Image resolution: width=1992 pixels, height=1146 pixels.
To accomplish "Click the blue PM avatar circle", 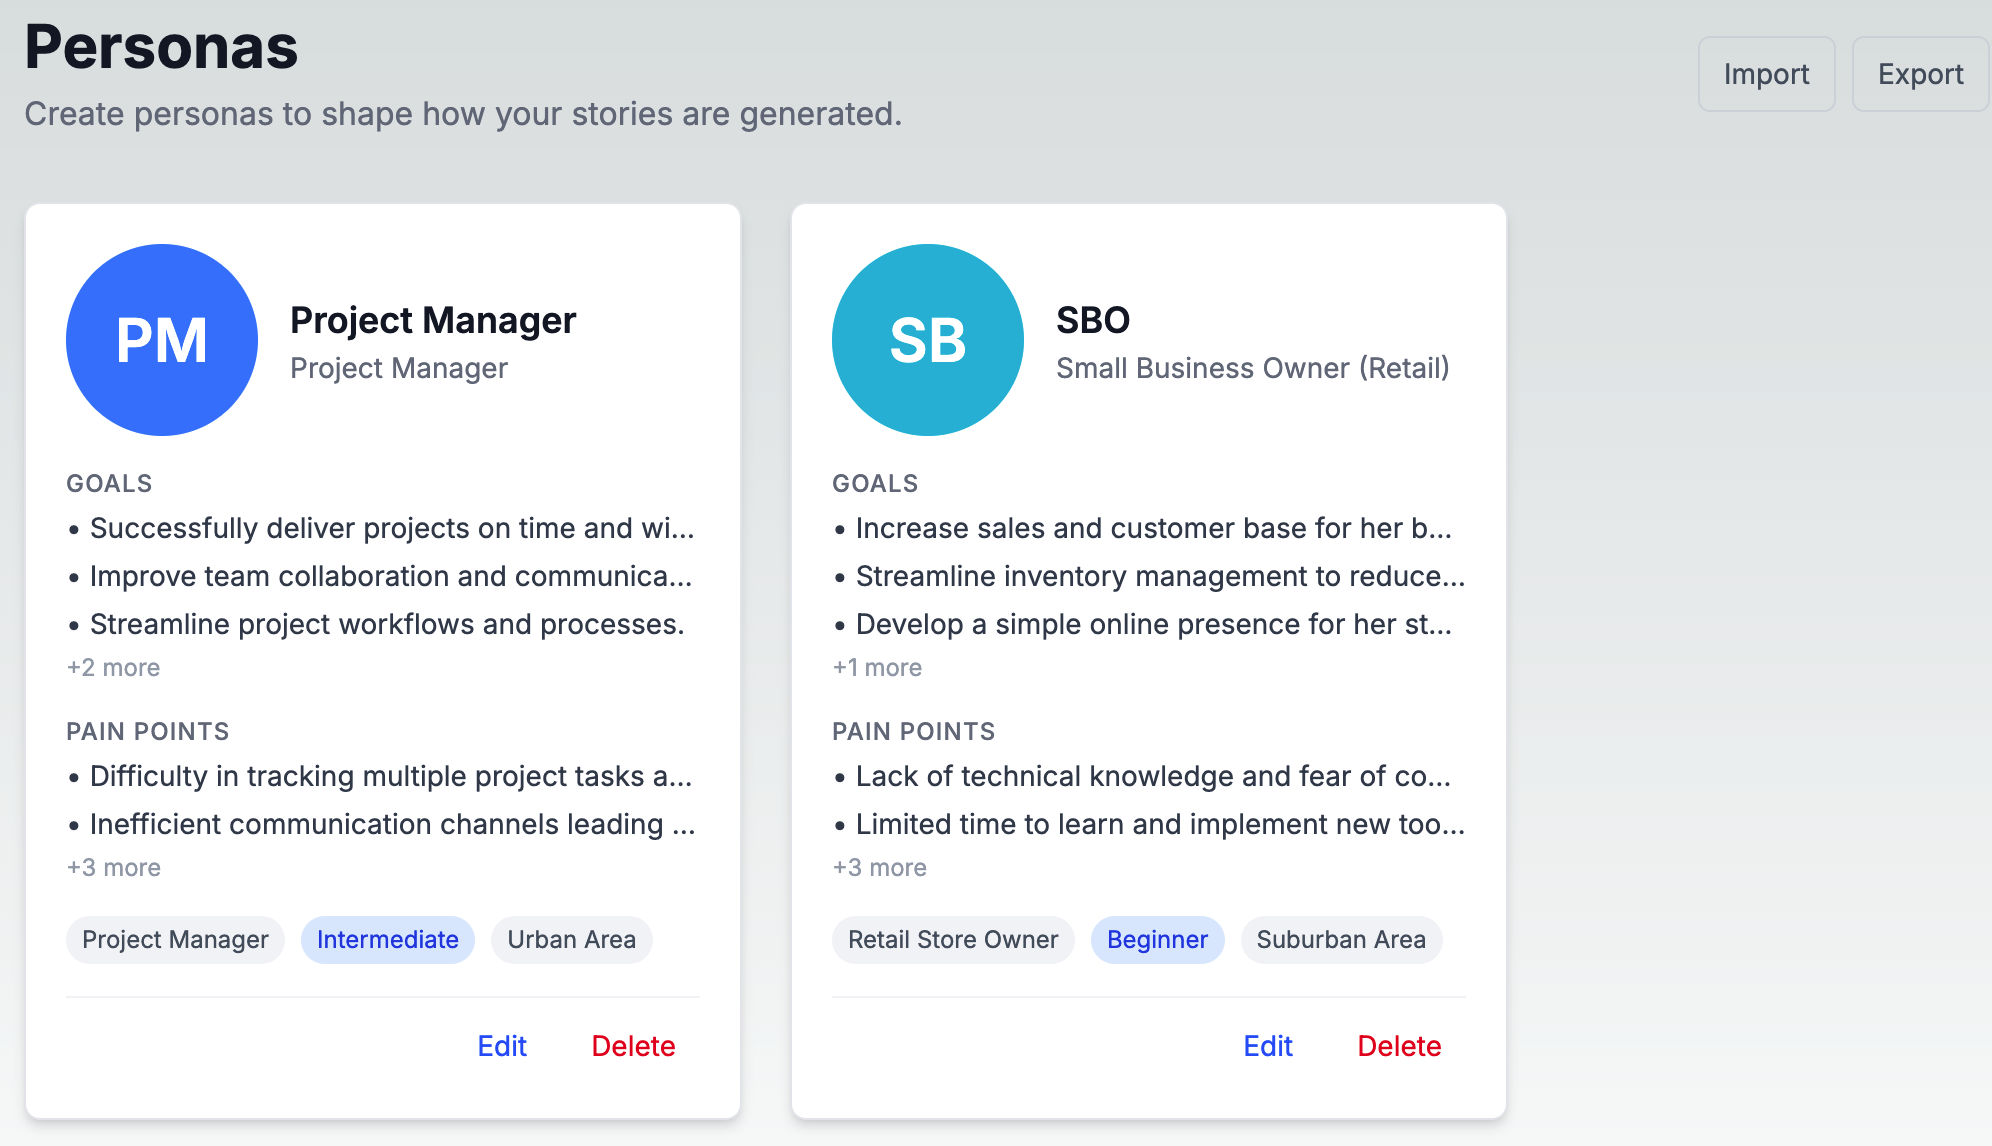I will coord(162,340).
